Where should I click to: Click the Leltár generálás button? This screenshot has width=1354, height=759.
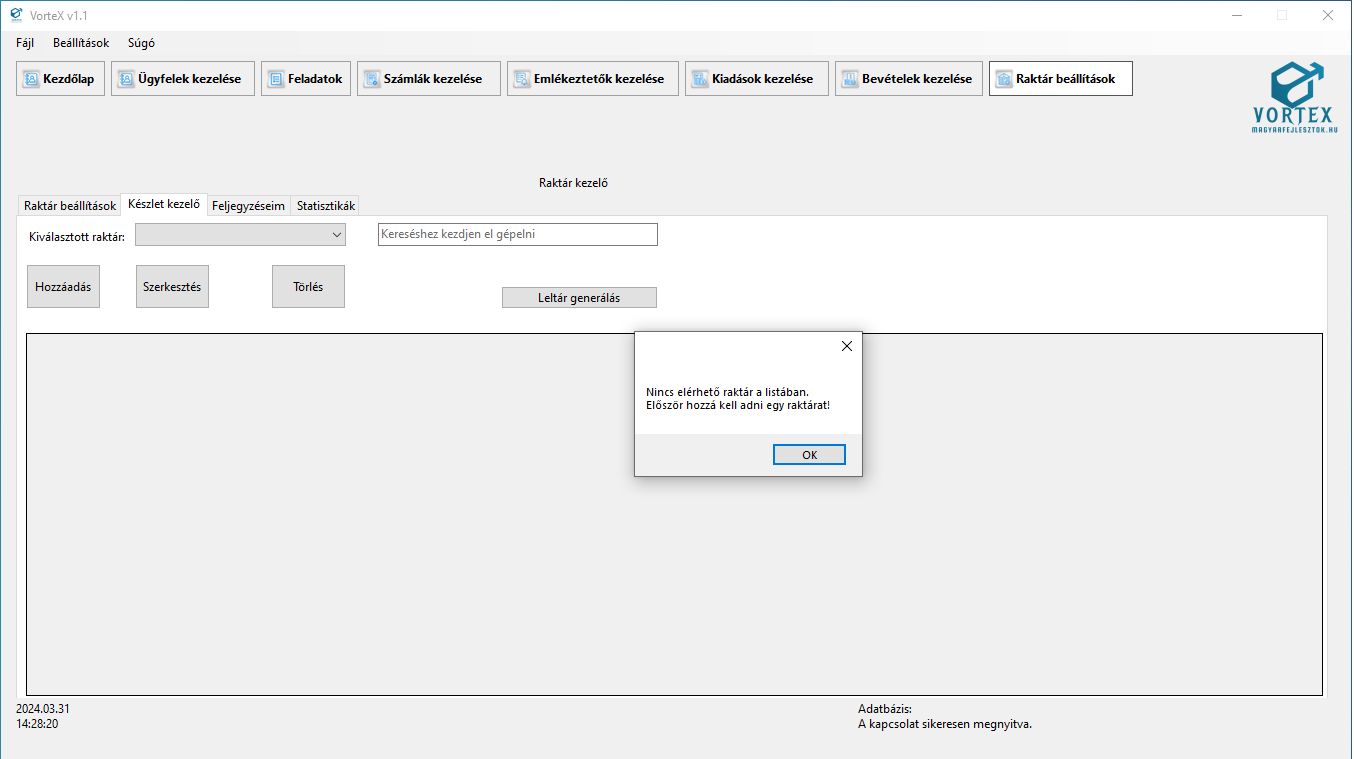[x=579, y=298]
